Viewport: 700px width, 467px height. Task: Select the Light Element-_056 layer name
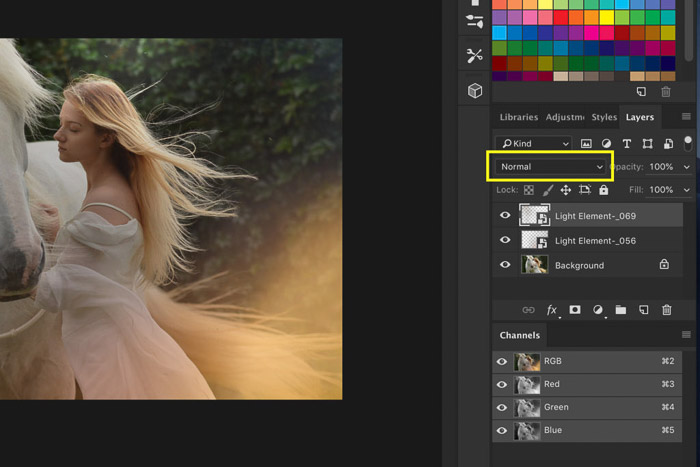pos(595,241)
